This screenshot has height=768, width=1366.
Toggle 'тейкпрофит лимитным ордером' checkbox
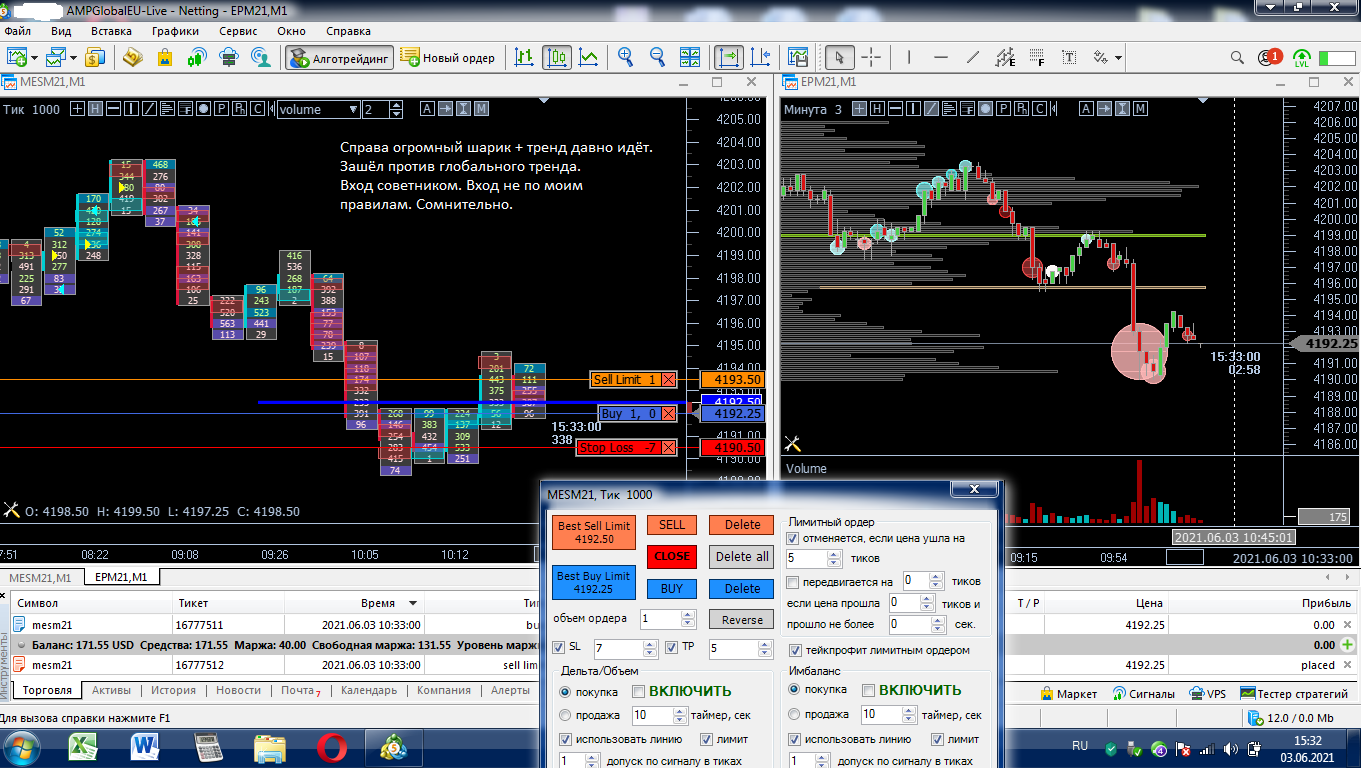(796, 651)
